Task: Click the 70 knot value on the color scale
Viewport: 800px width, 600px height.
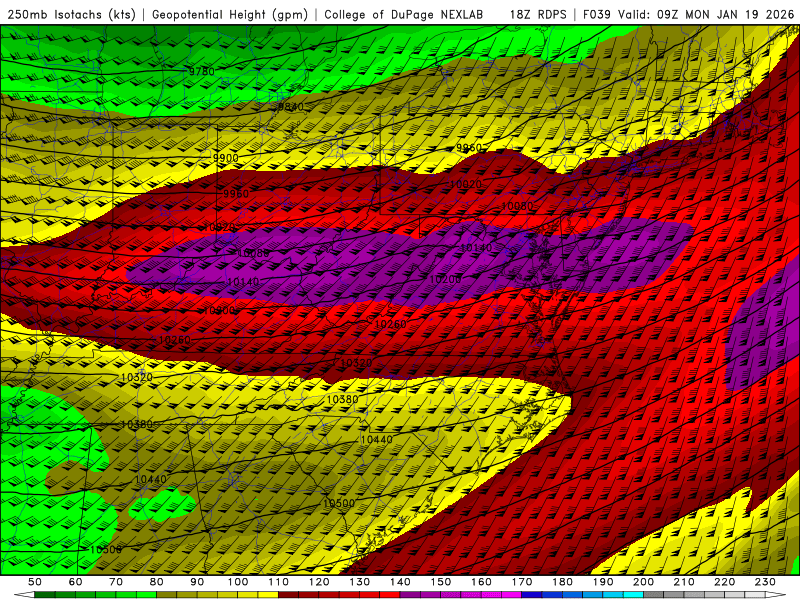Action: [x=116, y=582]
